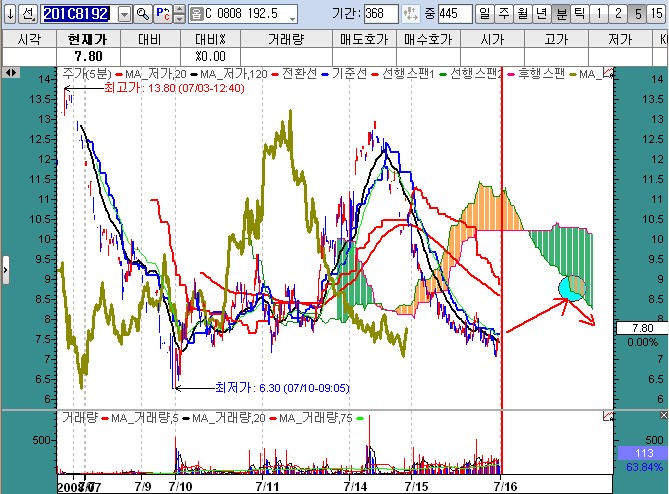Expand the C 0808 192.5 name dropdown

pos(291,16)
